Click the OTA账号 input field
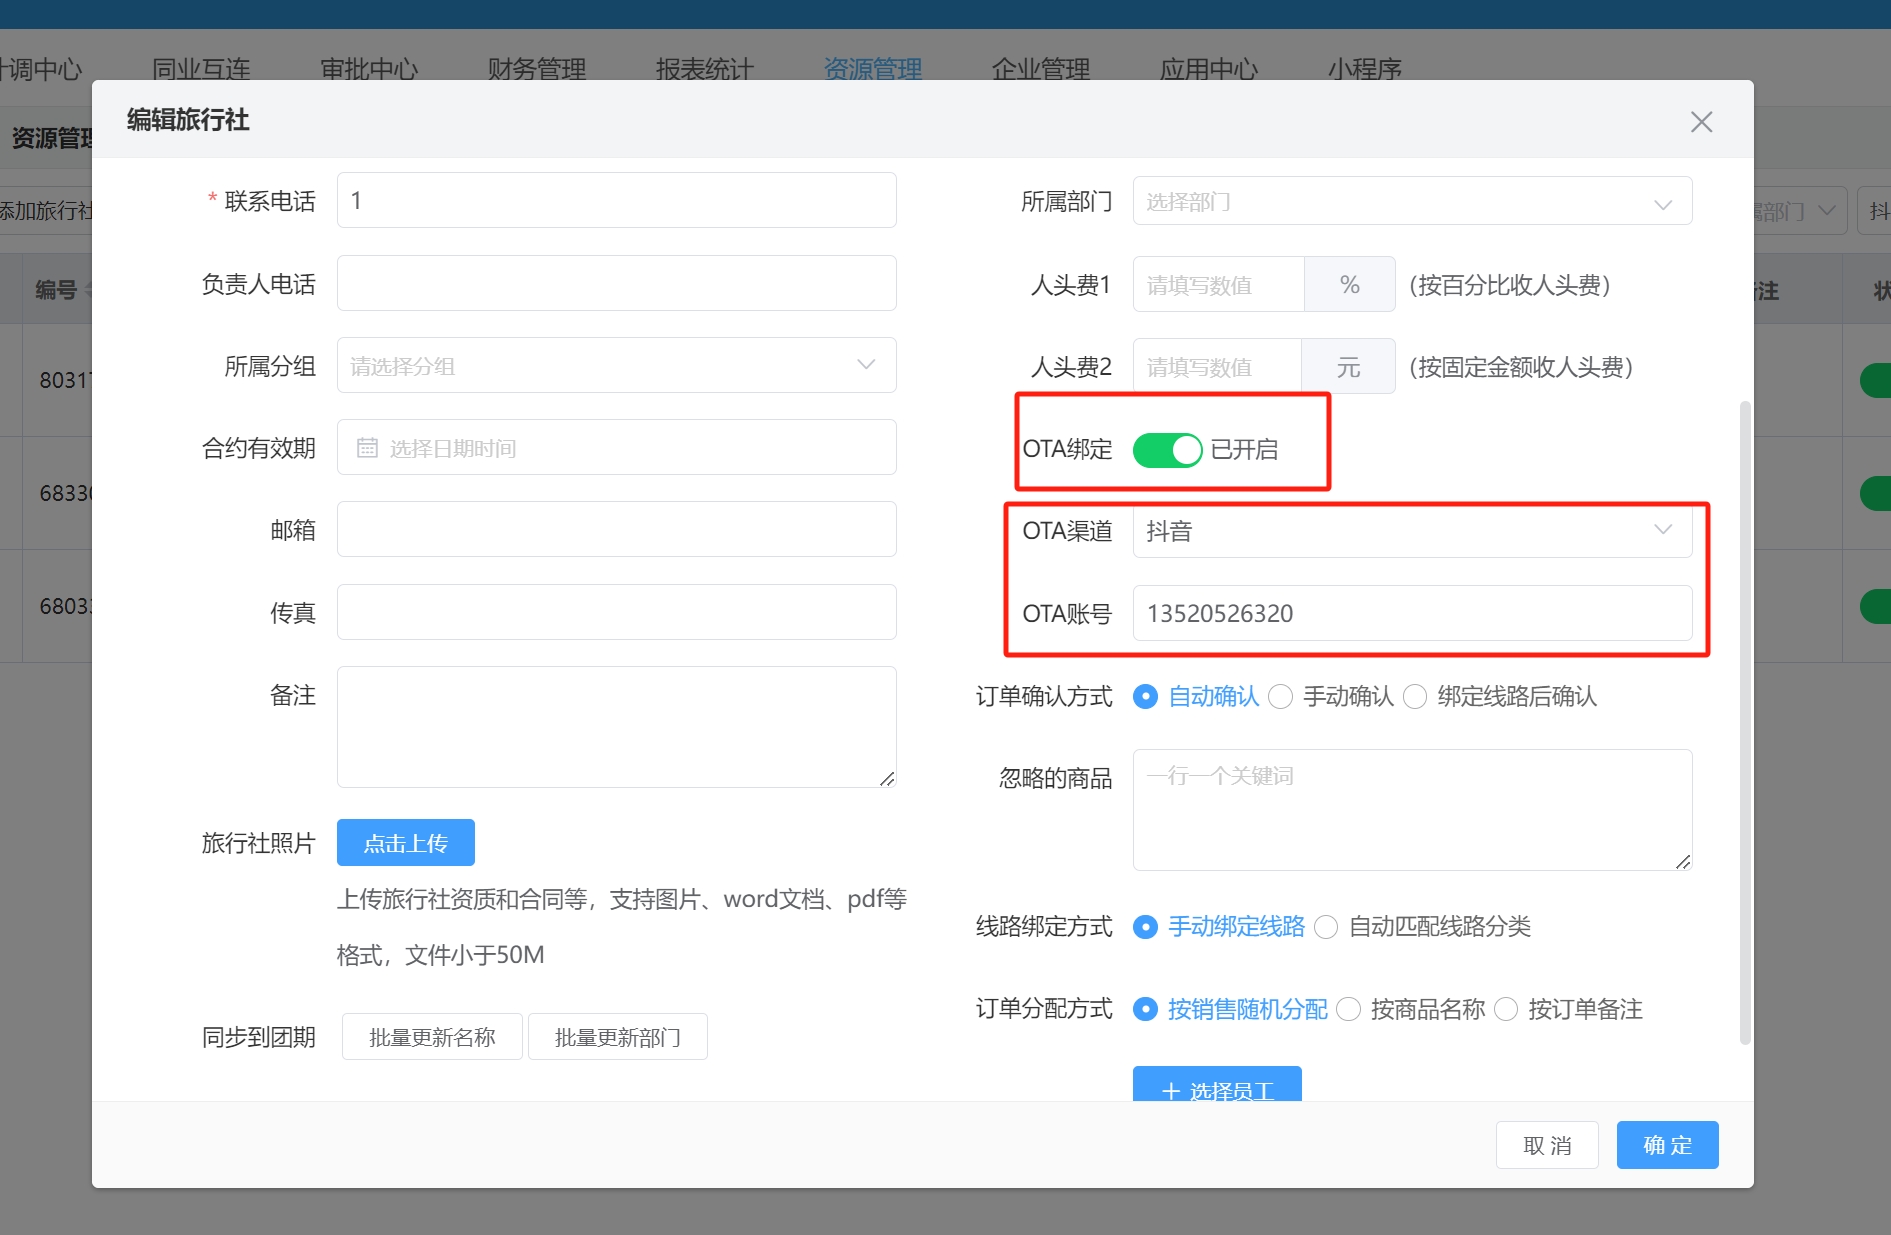The height and width of the screenshot is (1235, 1891). pos(1411,613)
